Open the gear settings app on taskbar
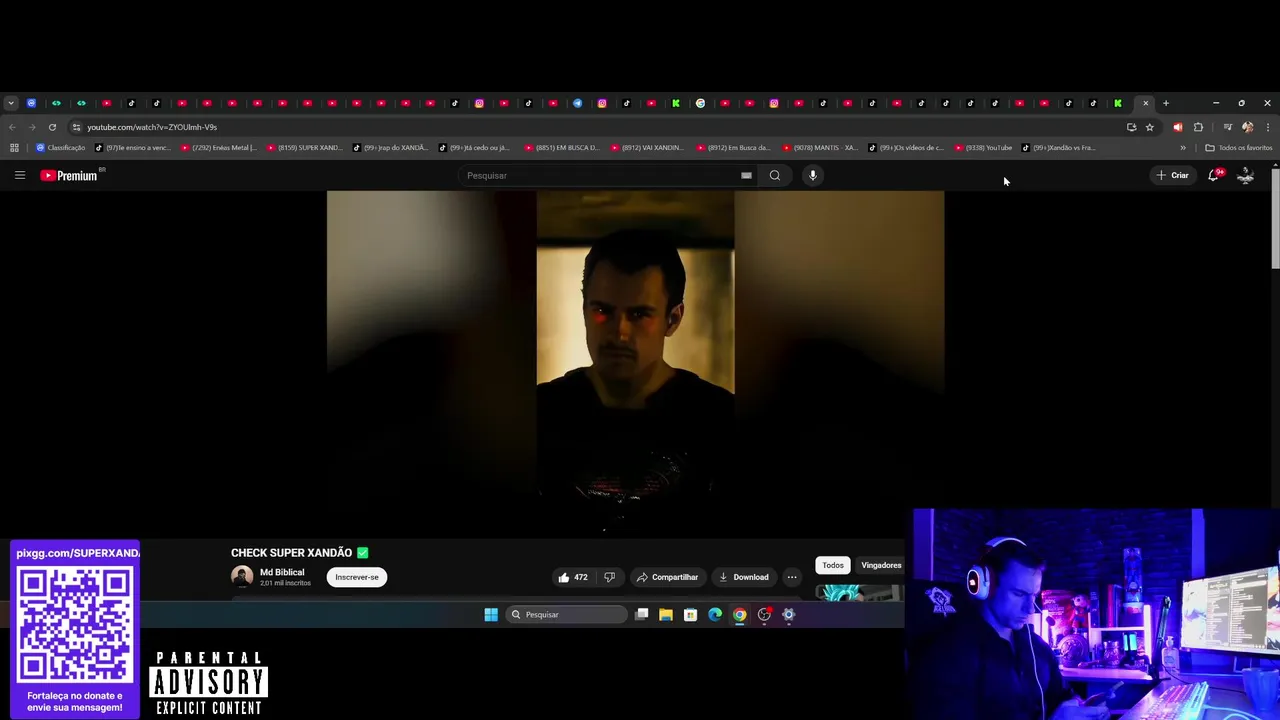The image size is (1280, 720). click(x=789, y=615)
